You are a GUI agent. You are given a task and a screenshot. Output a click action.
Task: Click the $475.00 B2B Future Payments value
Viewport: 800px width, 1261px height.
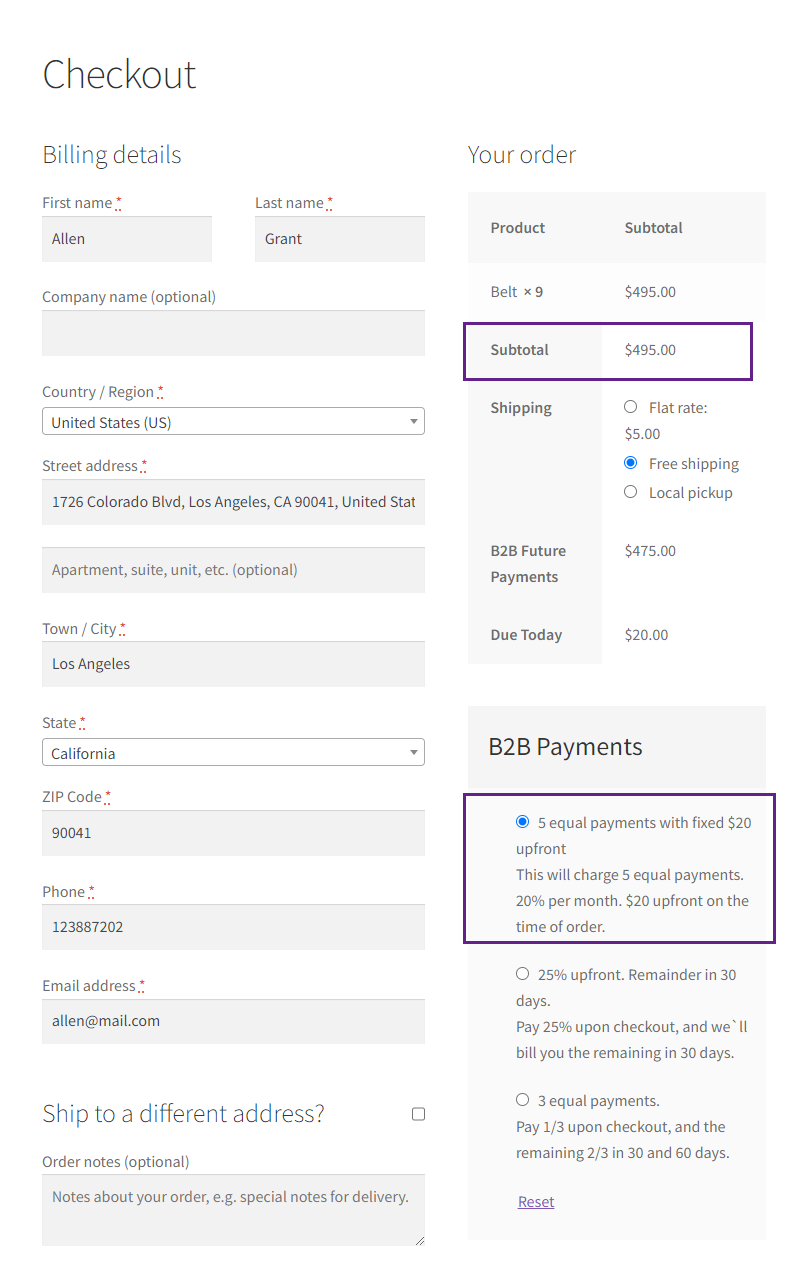pos(650,551)
